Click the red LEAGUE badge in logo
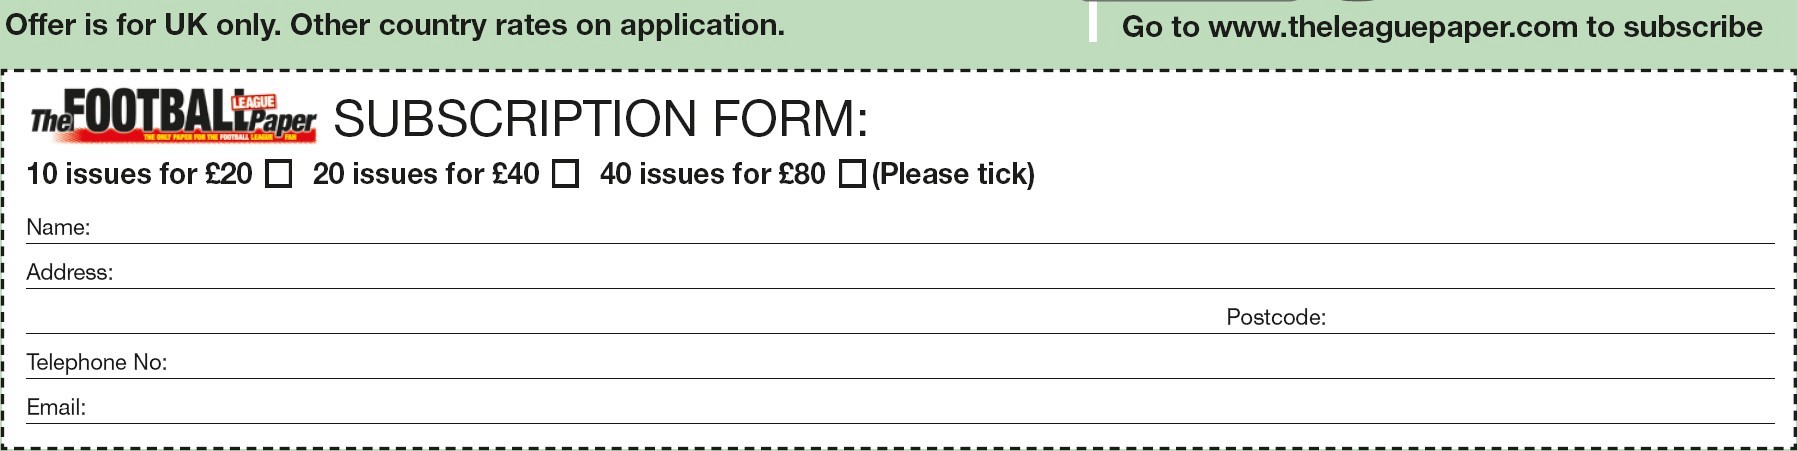The width and height of the screenshot is (1797, 451). [254, 102]
